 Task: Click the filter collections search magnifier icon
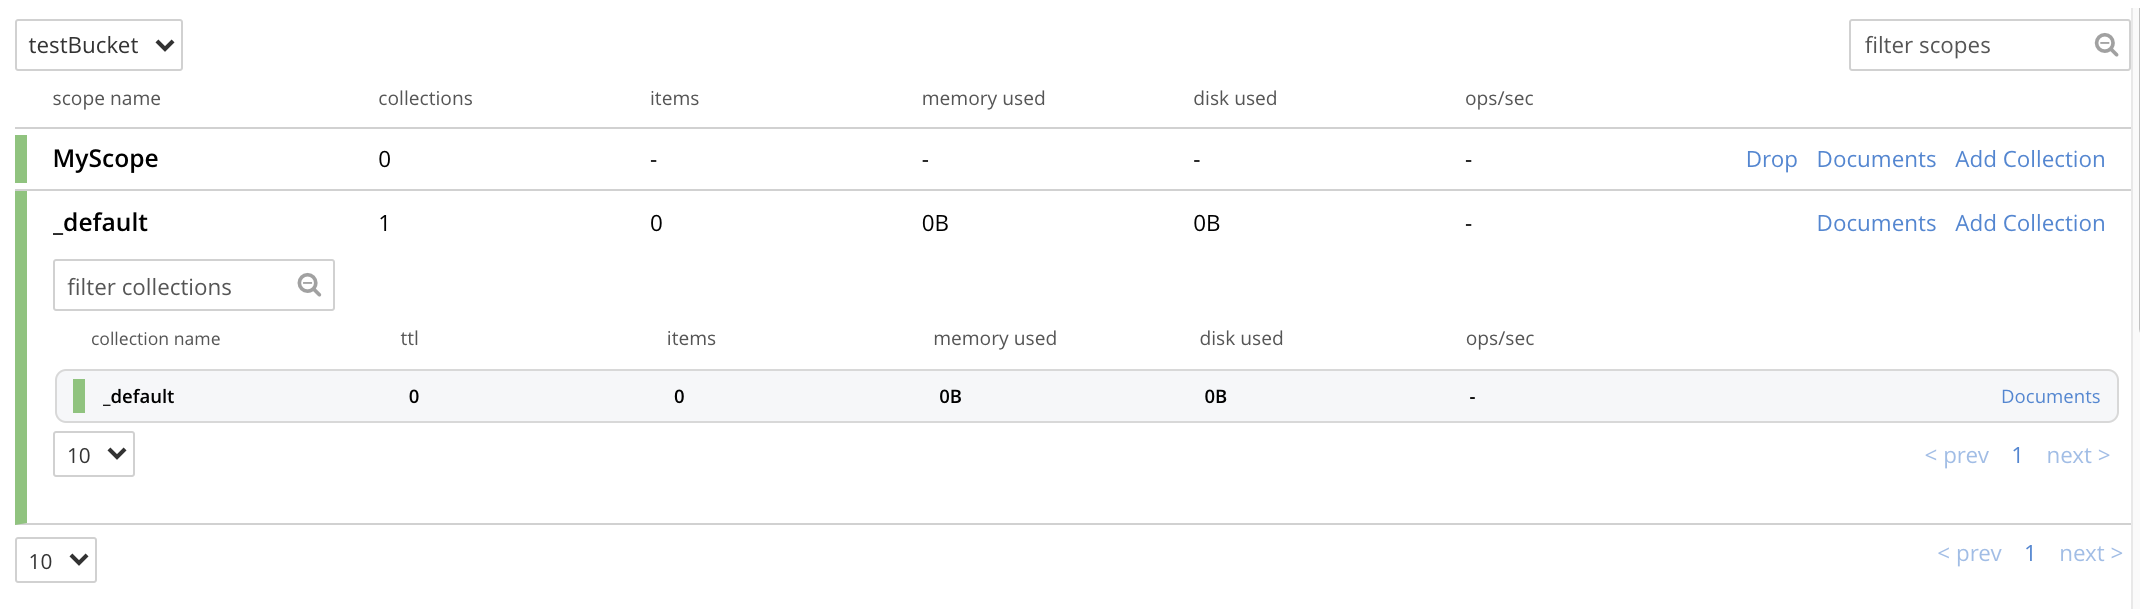(310, 285)
